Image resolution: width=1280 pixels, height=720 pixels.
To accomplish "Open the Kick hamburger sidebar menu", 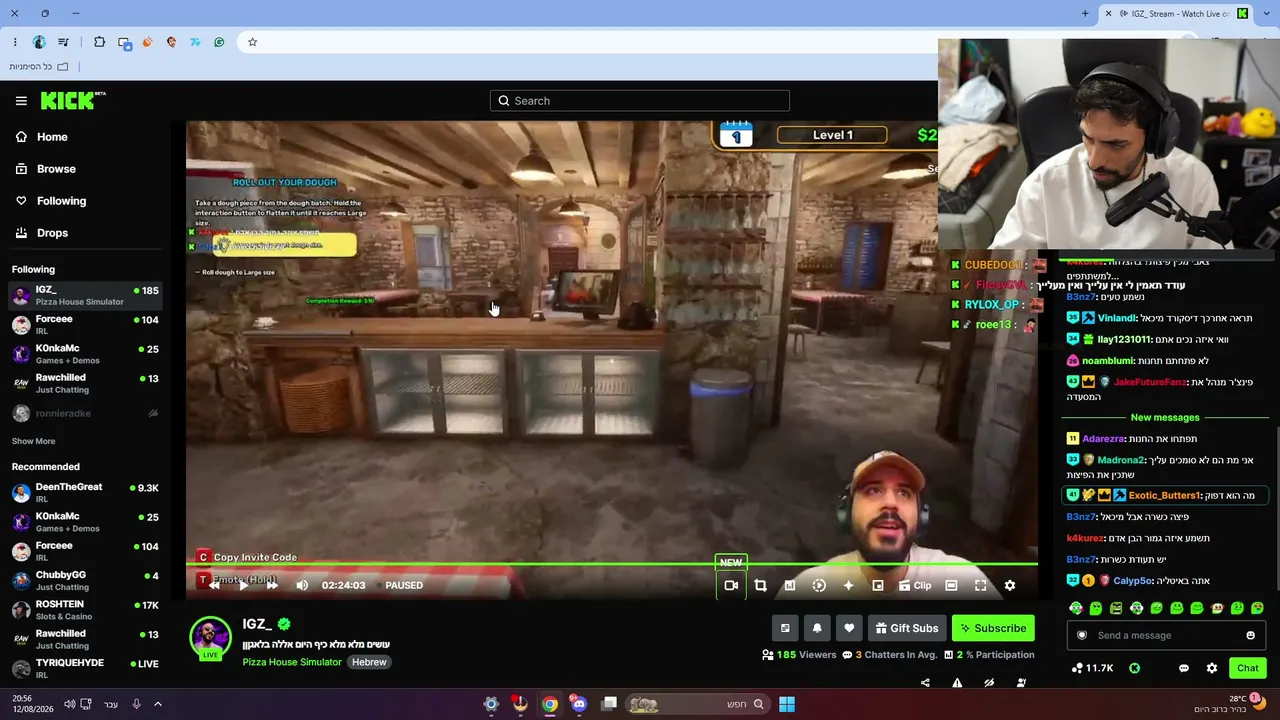I will (x=21, y=101).
